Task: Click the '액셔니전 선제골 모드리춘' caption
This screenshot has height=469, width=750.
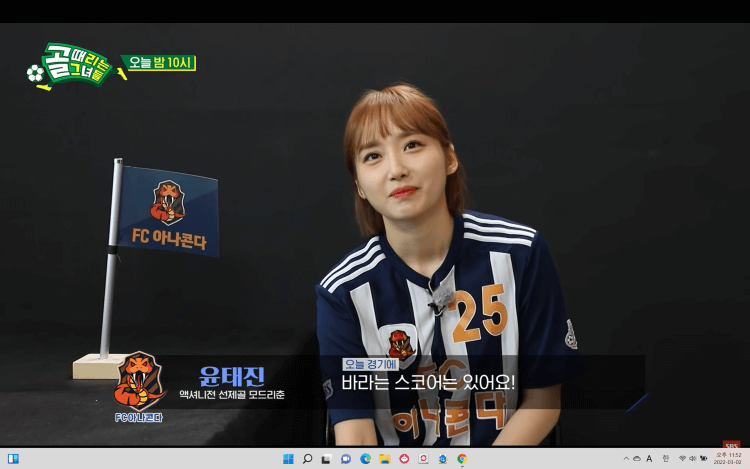Action: 232,395
